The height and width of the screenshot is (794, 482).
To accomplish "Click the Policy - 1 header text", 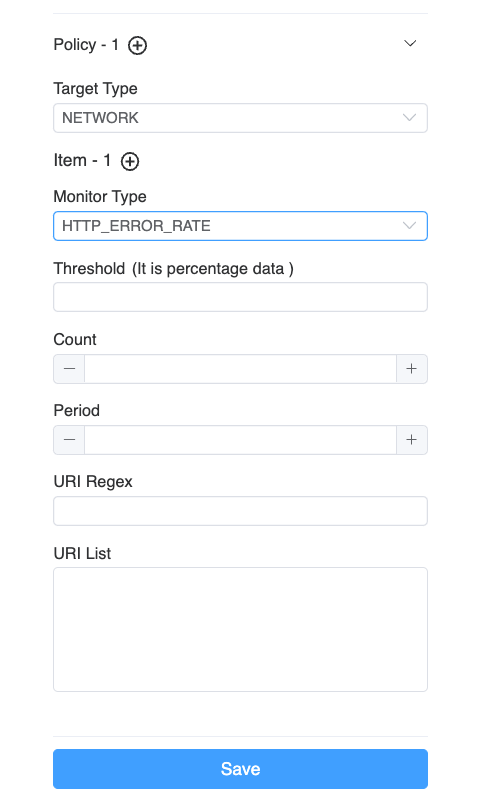I will 86,45.
